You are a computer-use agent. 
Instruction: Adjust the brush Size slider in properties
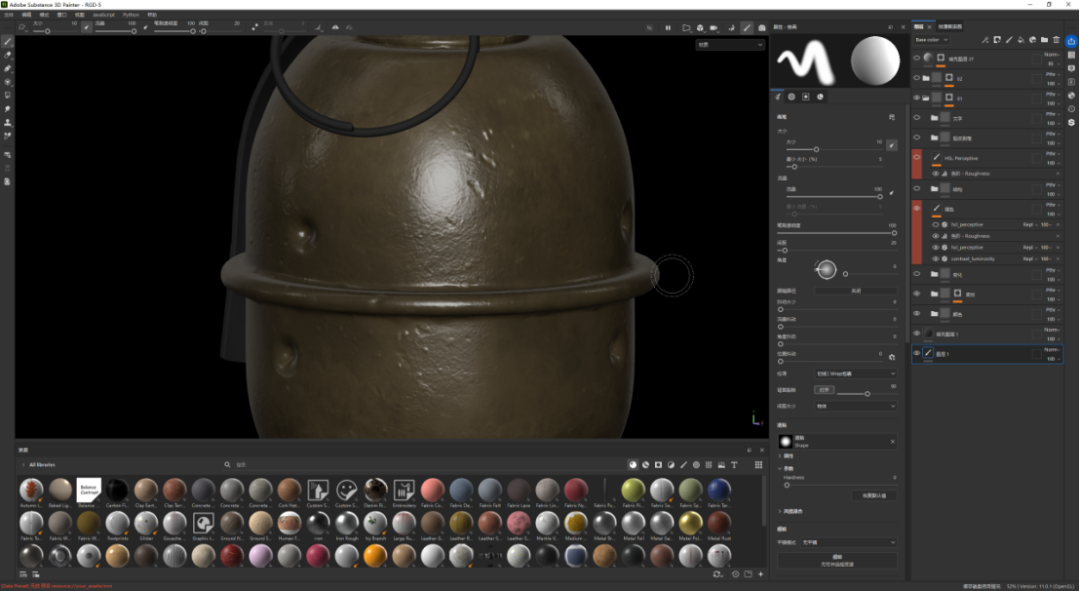(835, 149)
